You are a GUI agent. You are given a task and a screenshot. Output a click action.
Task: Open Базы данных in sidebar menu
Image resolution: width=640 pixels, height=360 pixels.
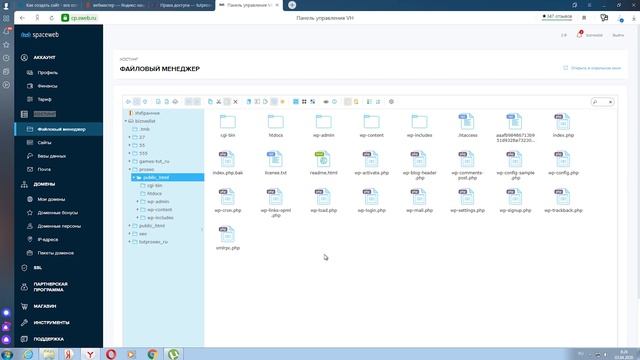[51, 156]
